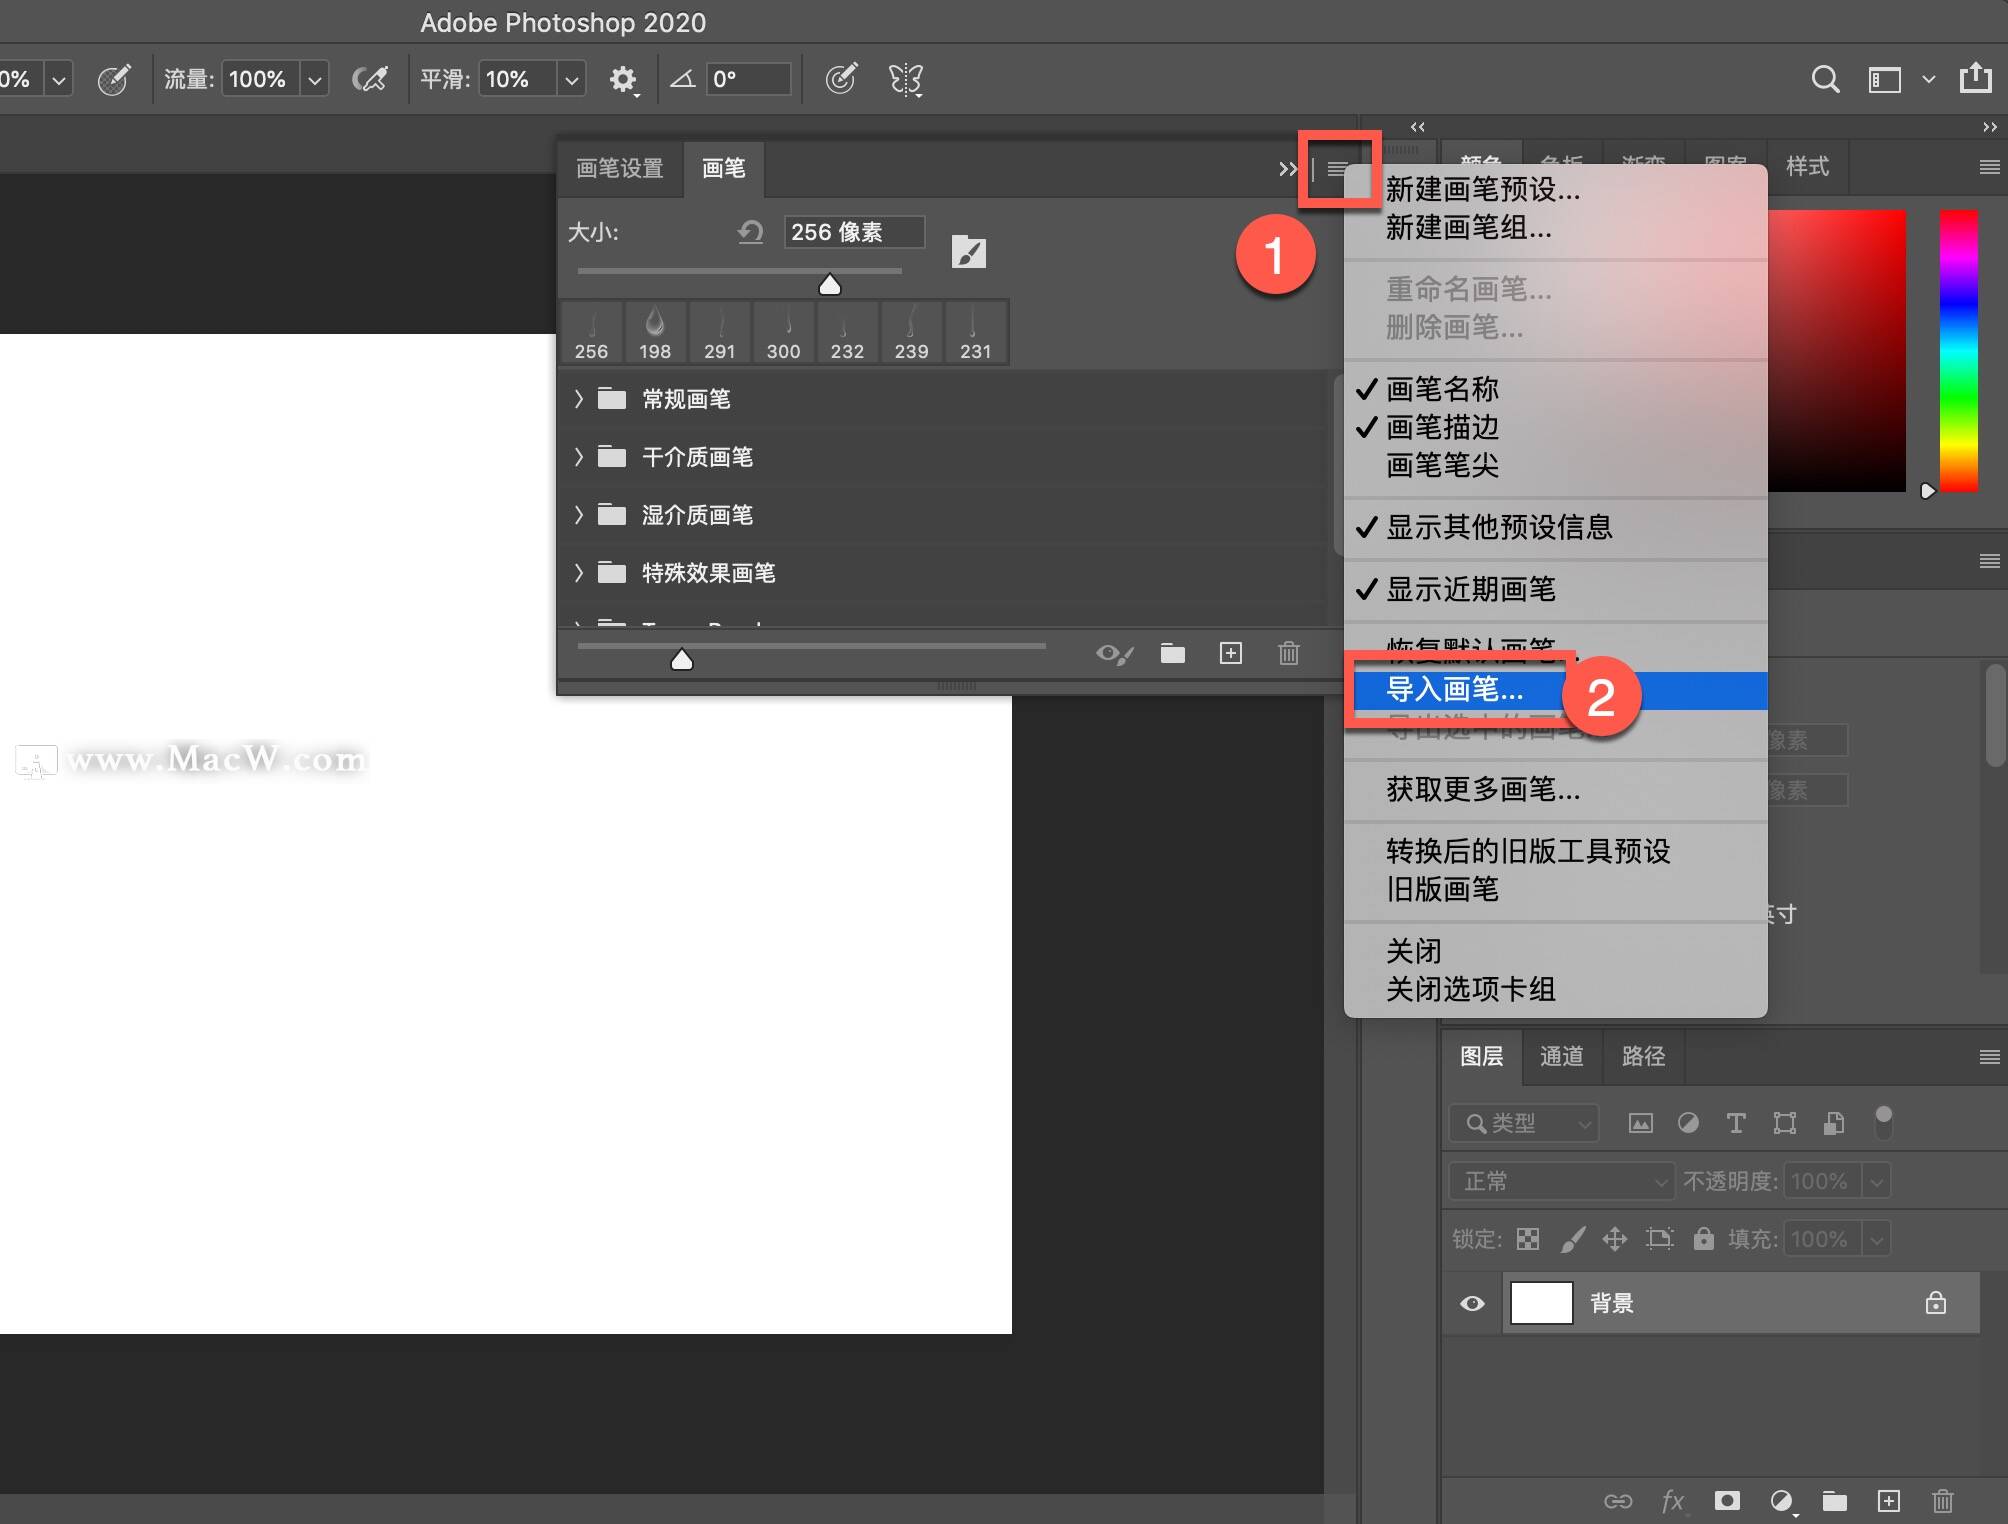The width and height of the screenshot is (2008, 1524).
Task: Toggle 画笔描边 checked menu option
Action: tap(1441, 427)
